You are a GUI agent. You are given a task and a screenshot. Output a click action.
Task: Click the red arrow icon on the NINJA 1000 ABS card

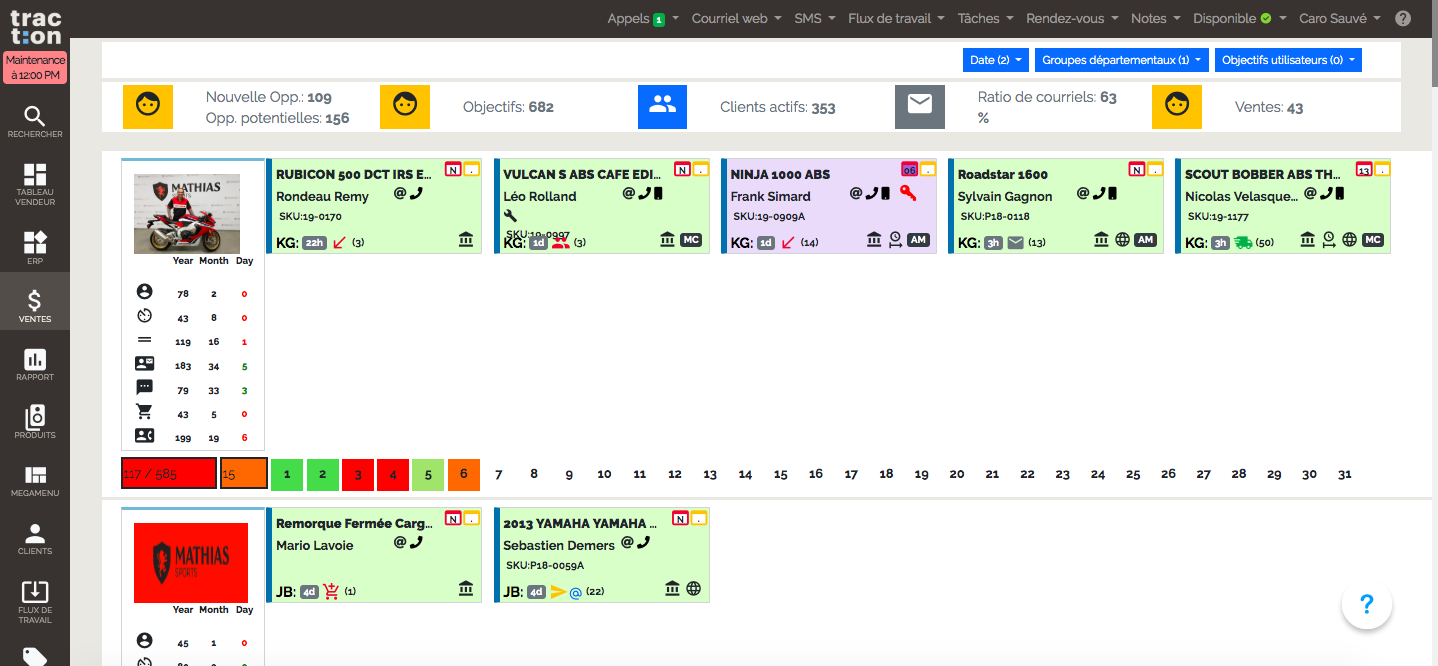(788, 242)
